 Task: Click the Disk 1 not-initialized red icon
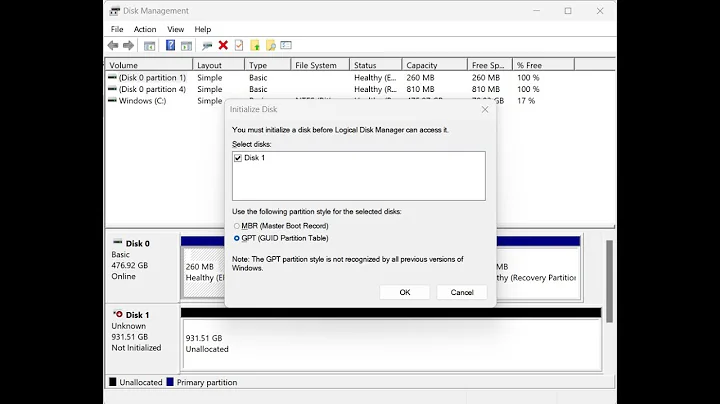click(118, 314)
